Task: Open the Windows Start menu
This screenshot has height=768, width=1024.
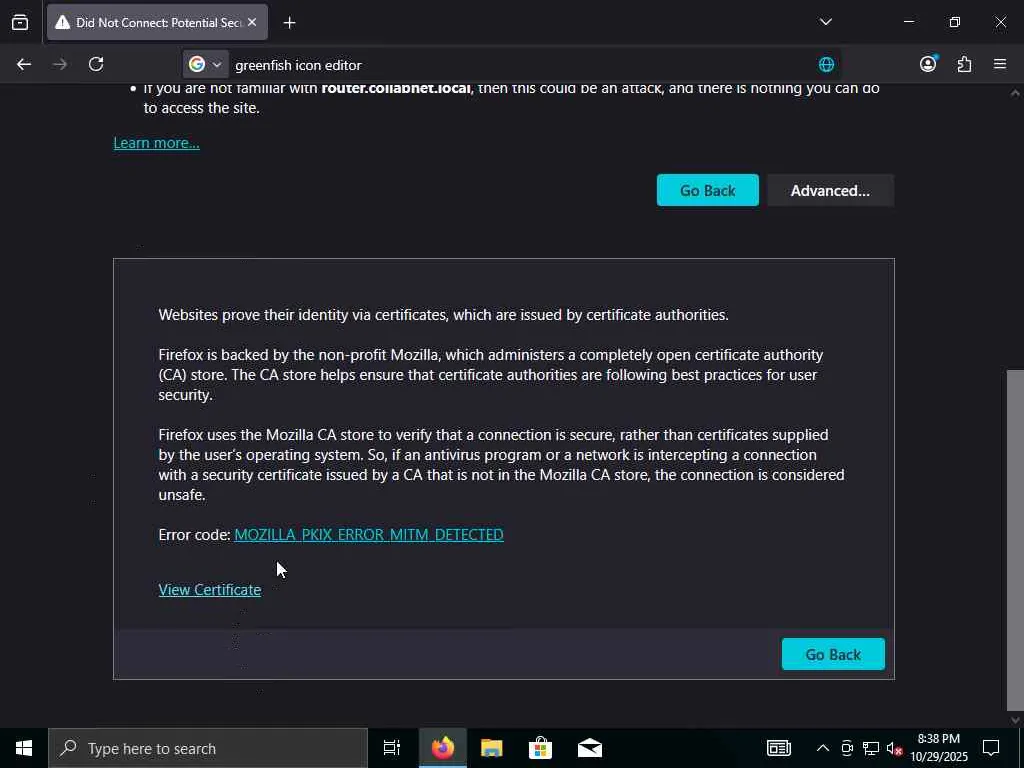Action: (24, 748)
